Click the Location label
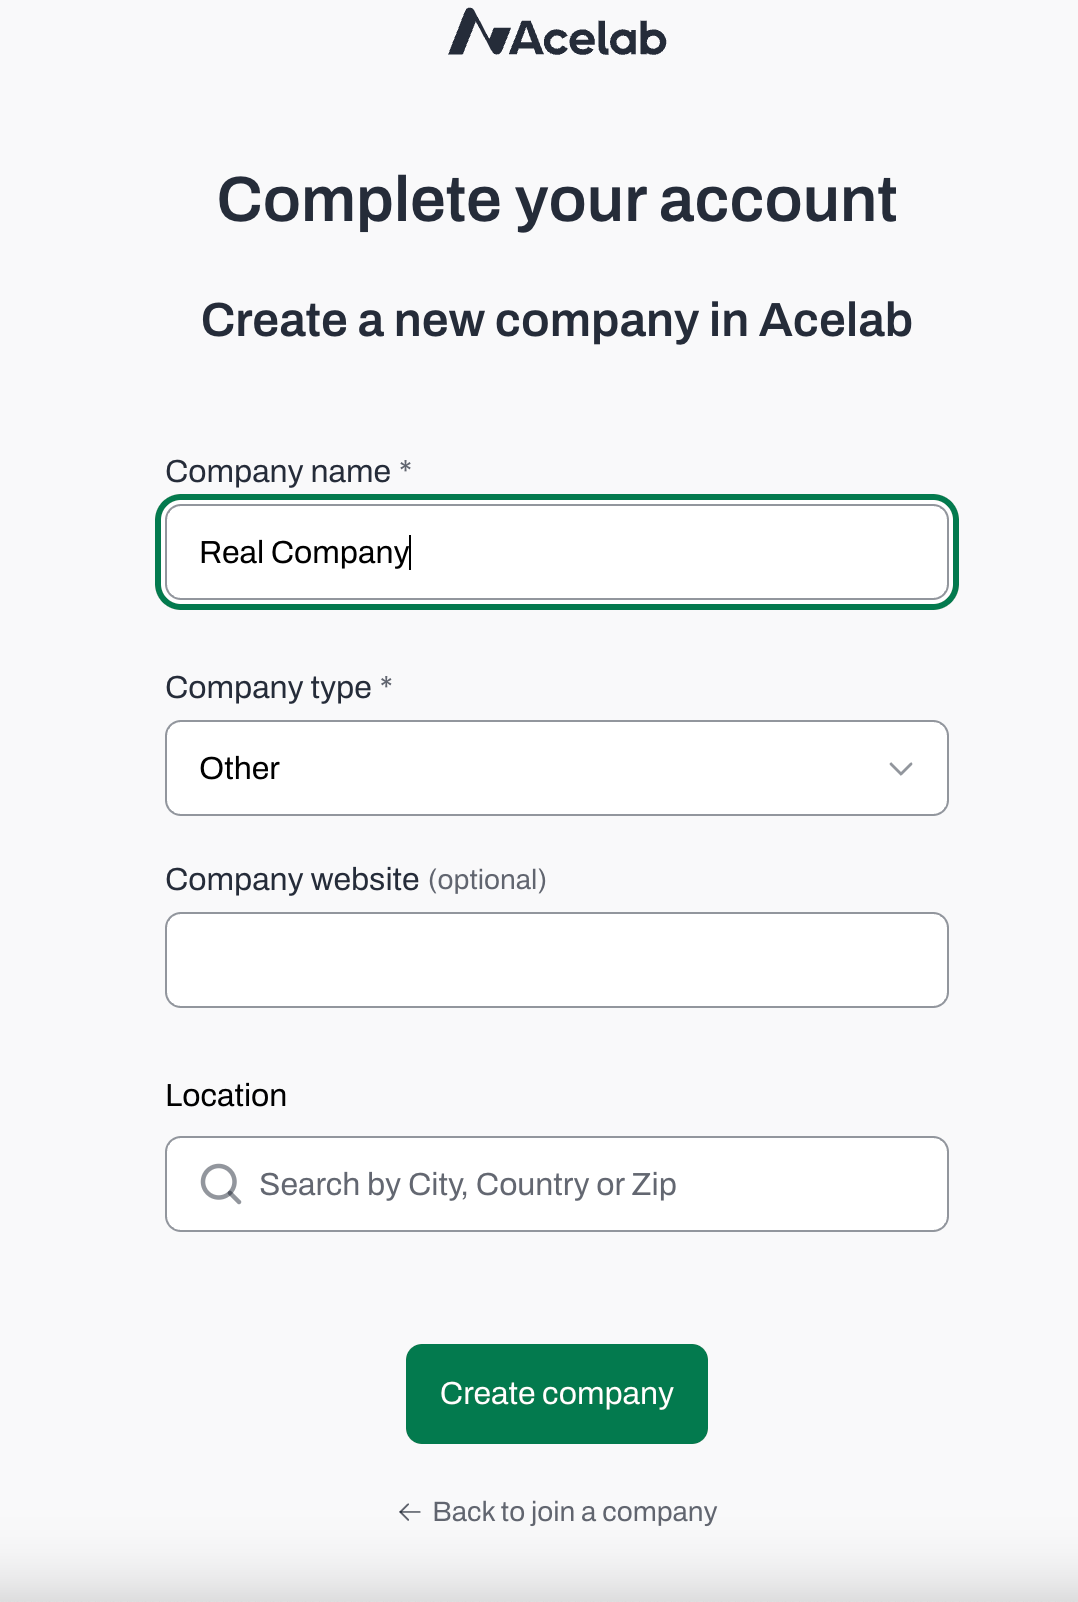The width and height of the screenshot is (1078, 1602). (x=226, y=1095)
